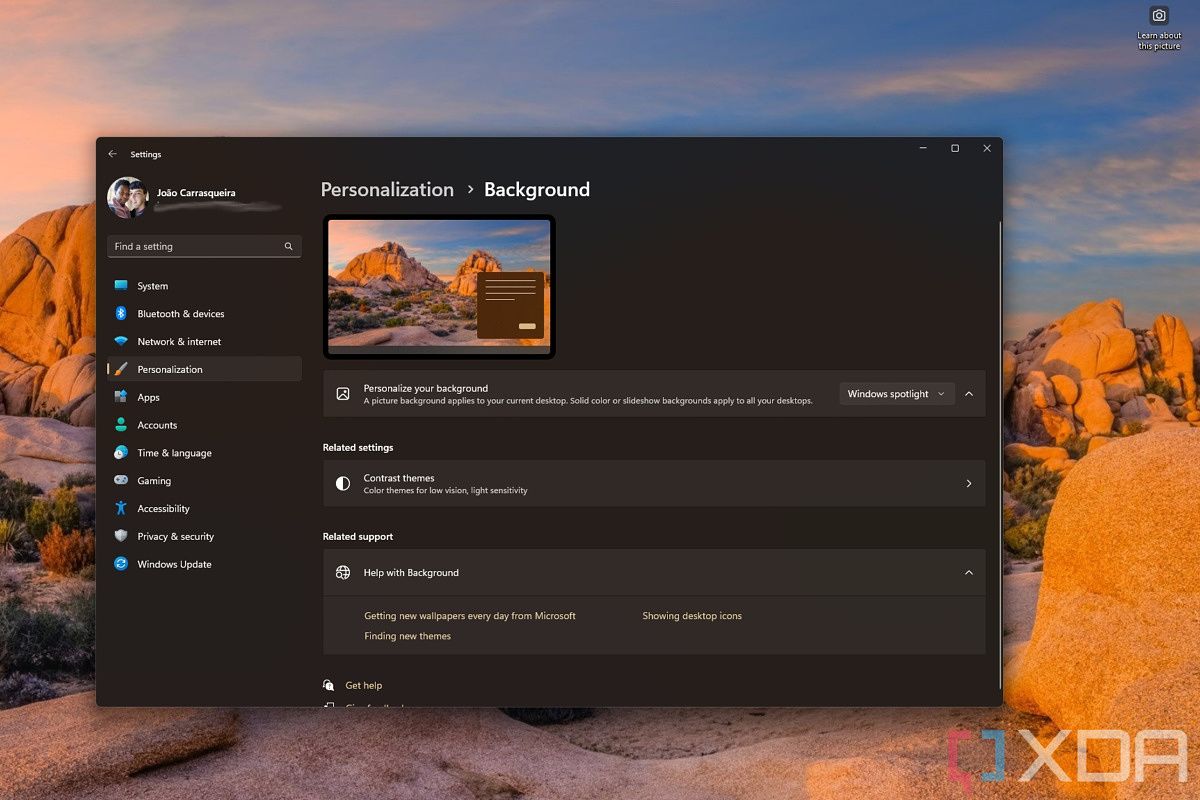Open Accounts settings

157,425
